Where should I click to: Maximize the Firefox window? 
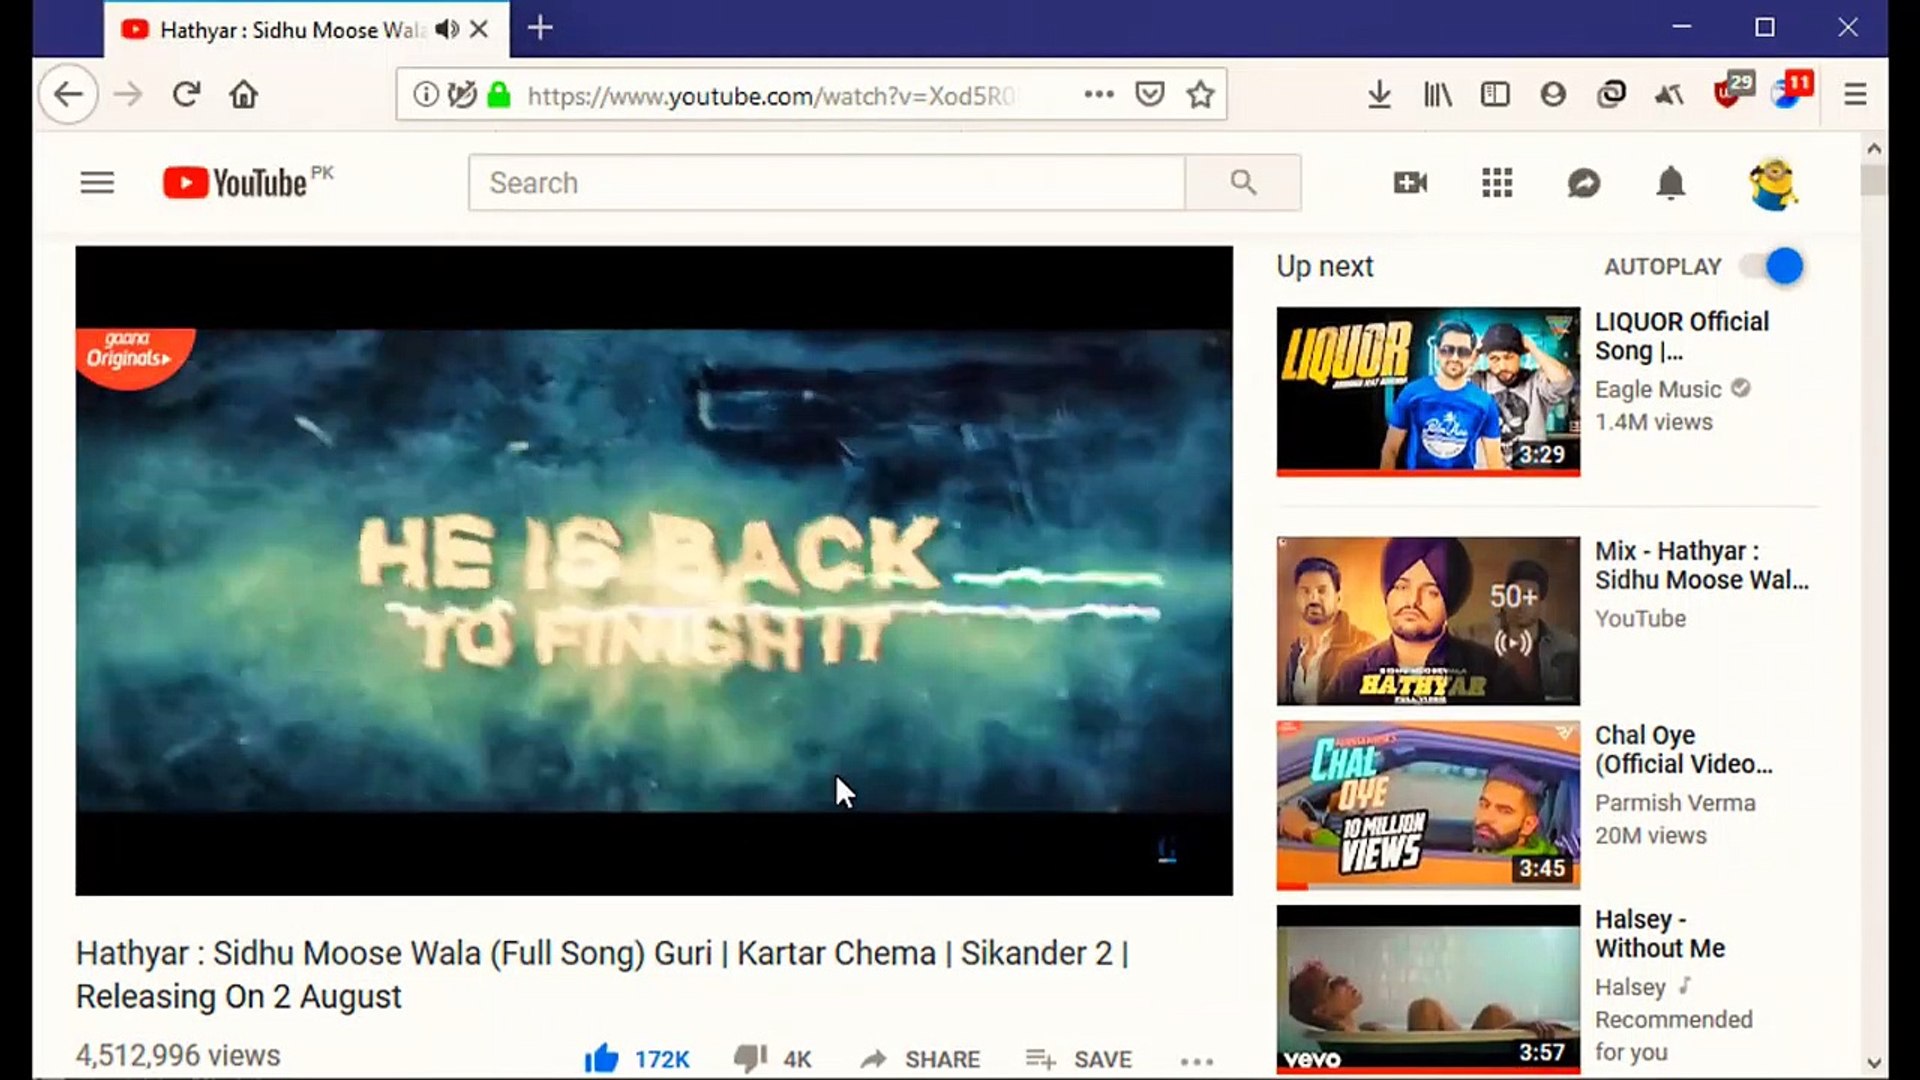[1765, 27]
